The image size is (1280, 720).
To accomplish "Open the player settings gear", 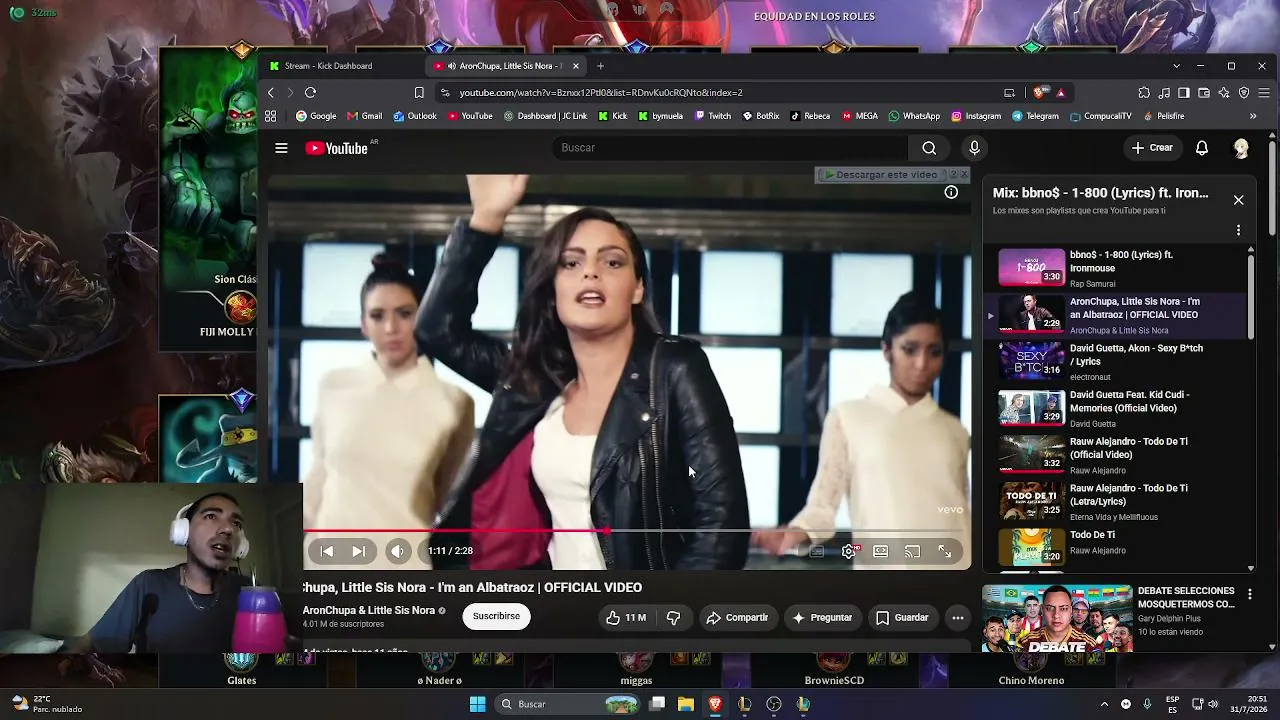I will point(849,551).
